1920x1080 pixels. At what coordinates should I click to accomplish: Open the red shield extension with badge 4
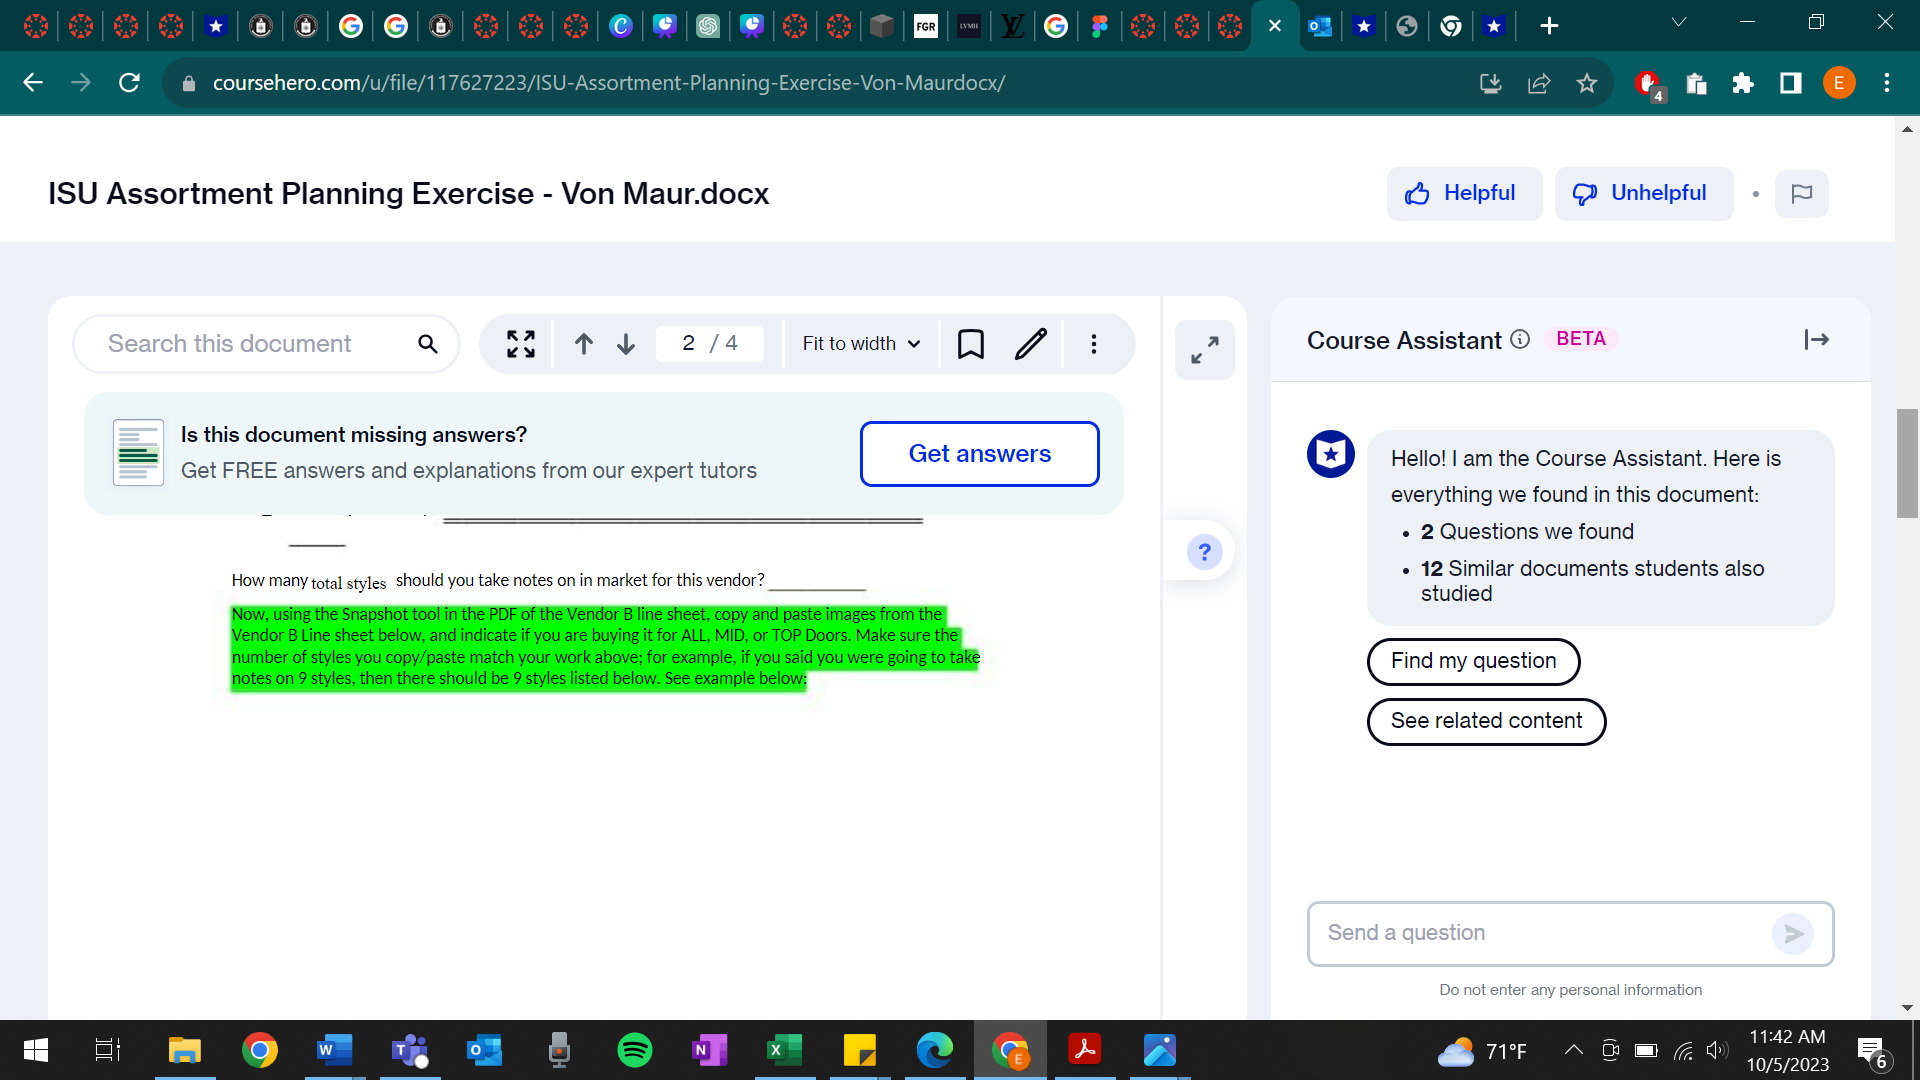[1649, 85]
